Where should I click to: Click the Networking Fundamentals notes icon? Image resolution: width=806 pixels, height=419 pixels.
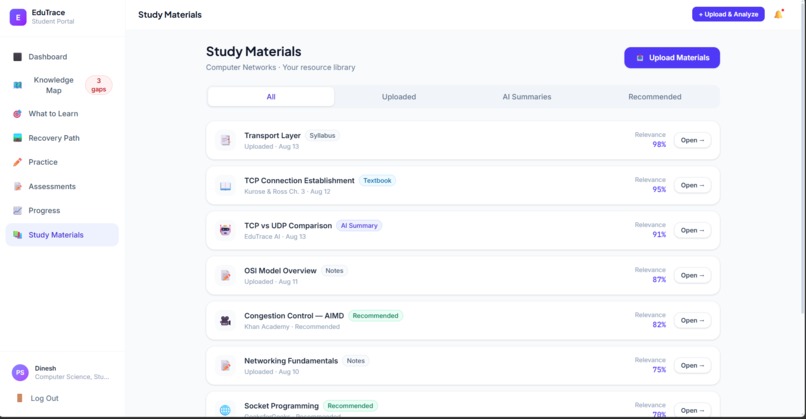tap(225, 365)
